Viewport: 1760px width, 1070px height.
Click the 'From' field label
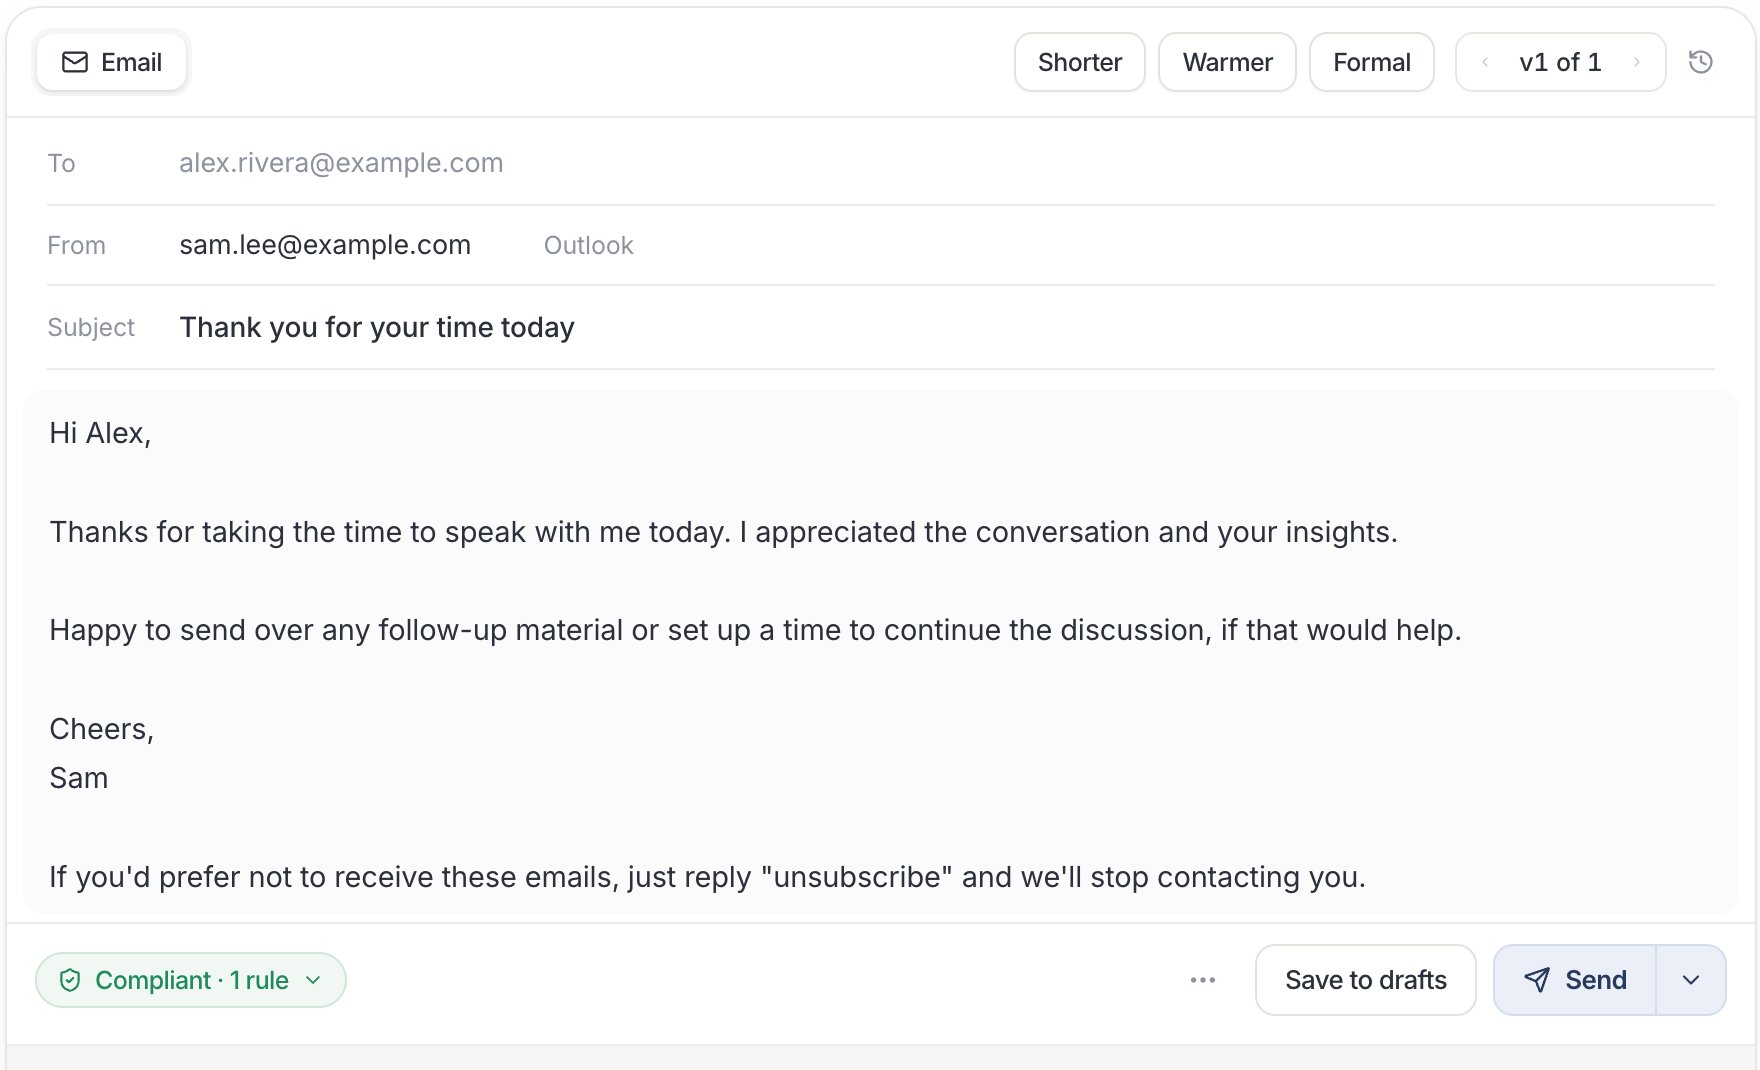click(x=76, y=245)
